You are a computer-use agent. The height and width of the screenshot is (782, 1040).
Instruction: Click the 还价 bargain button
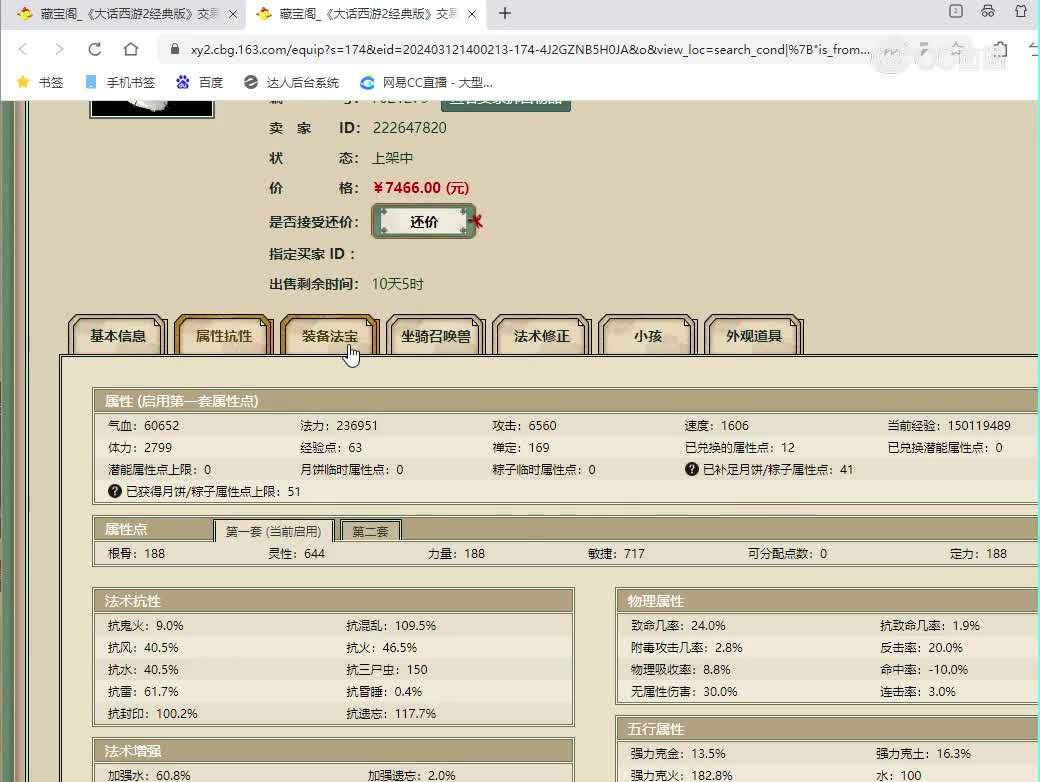[424, 222]
